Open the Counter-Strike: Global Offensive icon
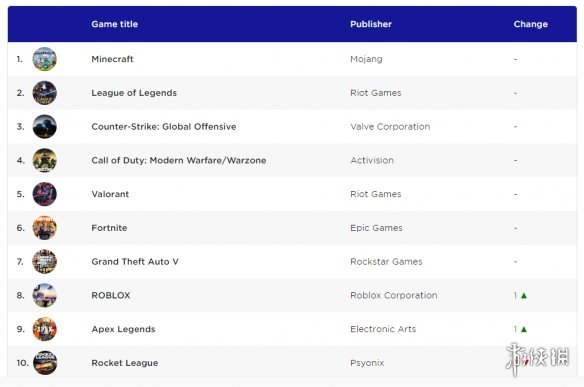The width and height of the screenshot is (584, 387). click(x=44, y=127)
